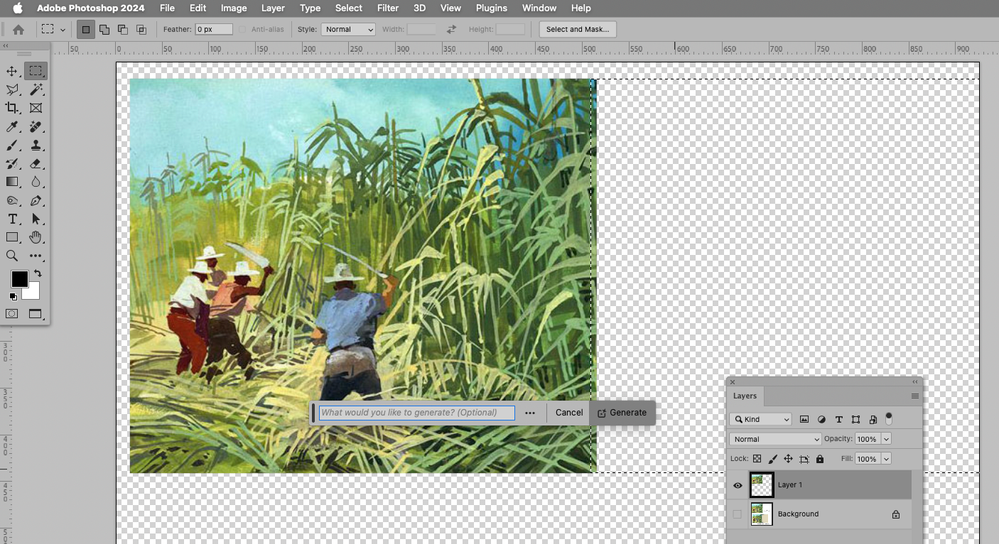The height and width of the screenshot is (544, 999).
Task: Filter layers by adjustment layers
Action: [821, 419]
